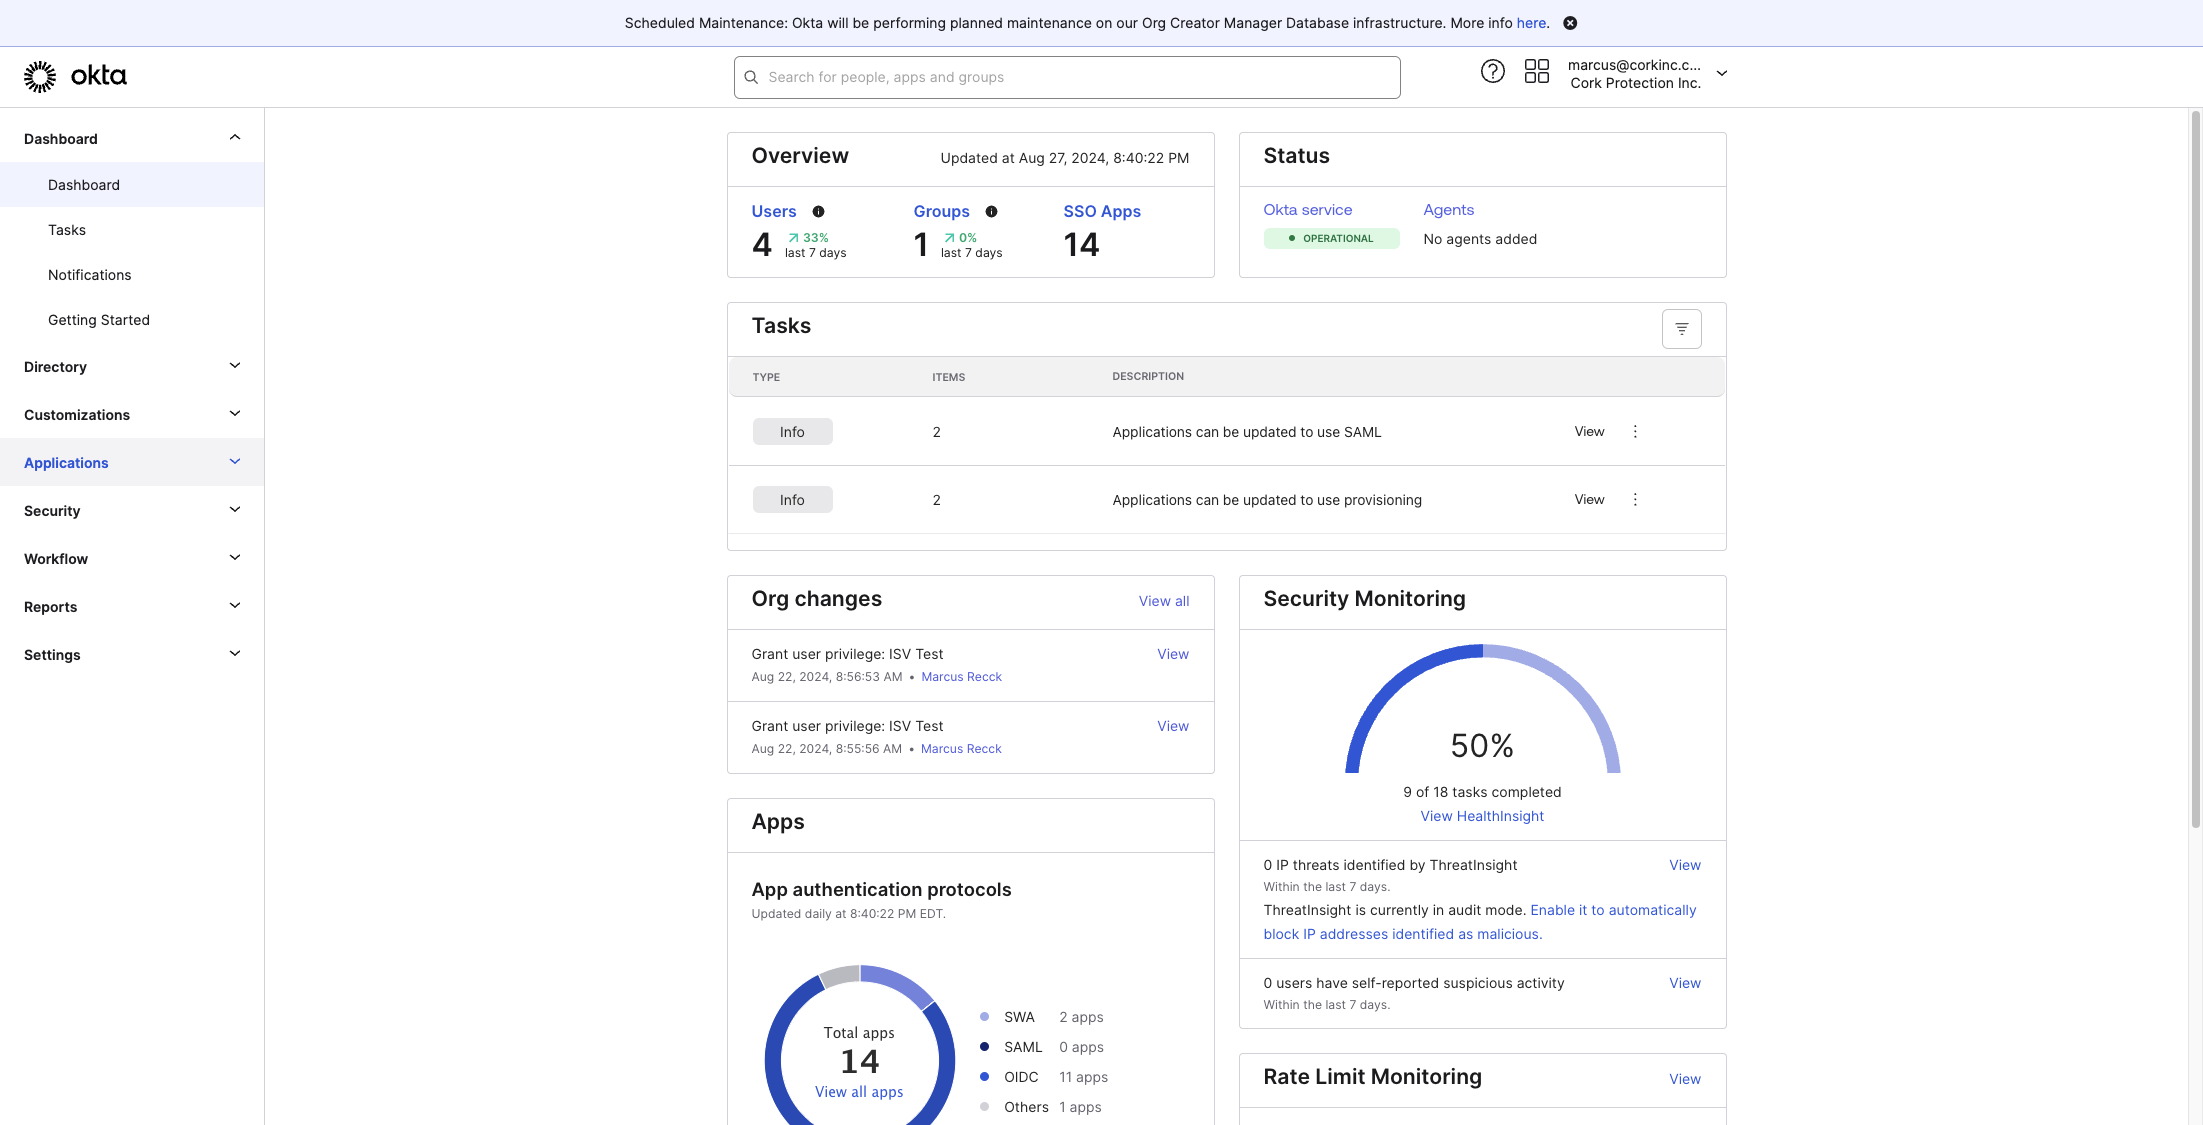This screenshot has height=1125, width=2203.
Task: Click View all org changes
Action: click(x=1164, y=601)
